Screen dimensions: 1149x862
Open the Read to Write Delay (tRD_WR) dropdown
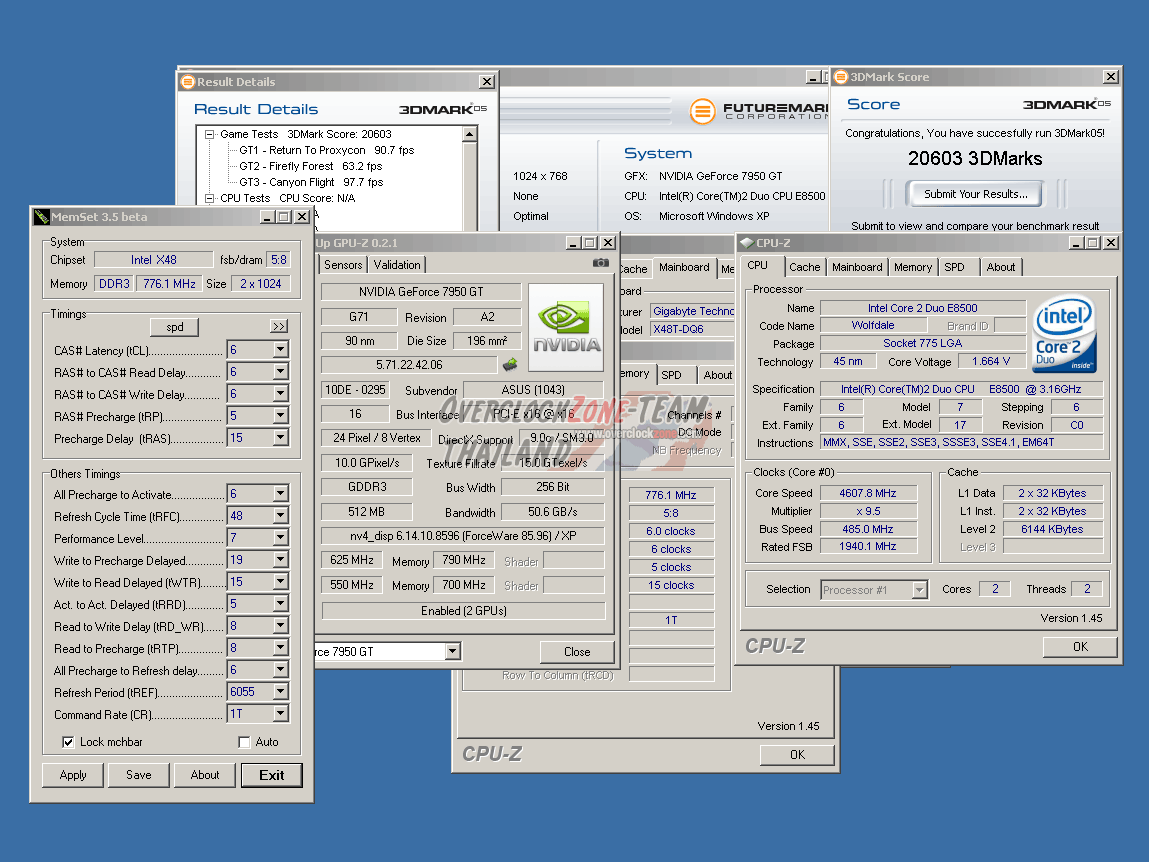click(281, 625)
